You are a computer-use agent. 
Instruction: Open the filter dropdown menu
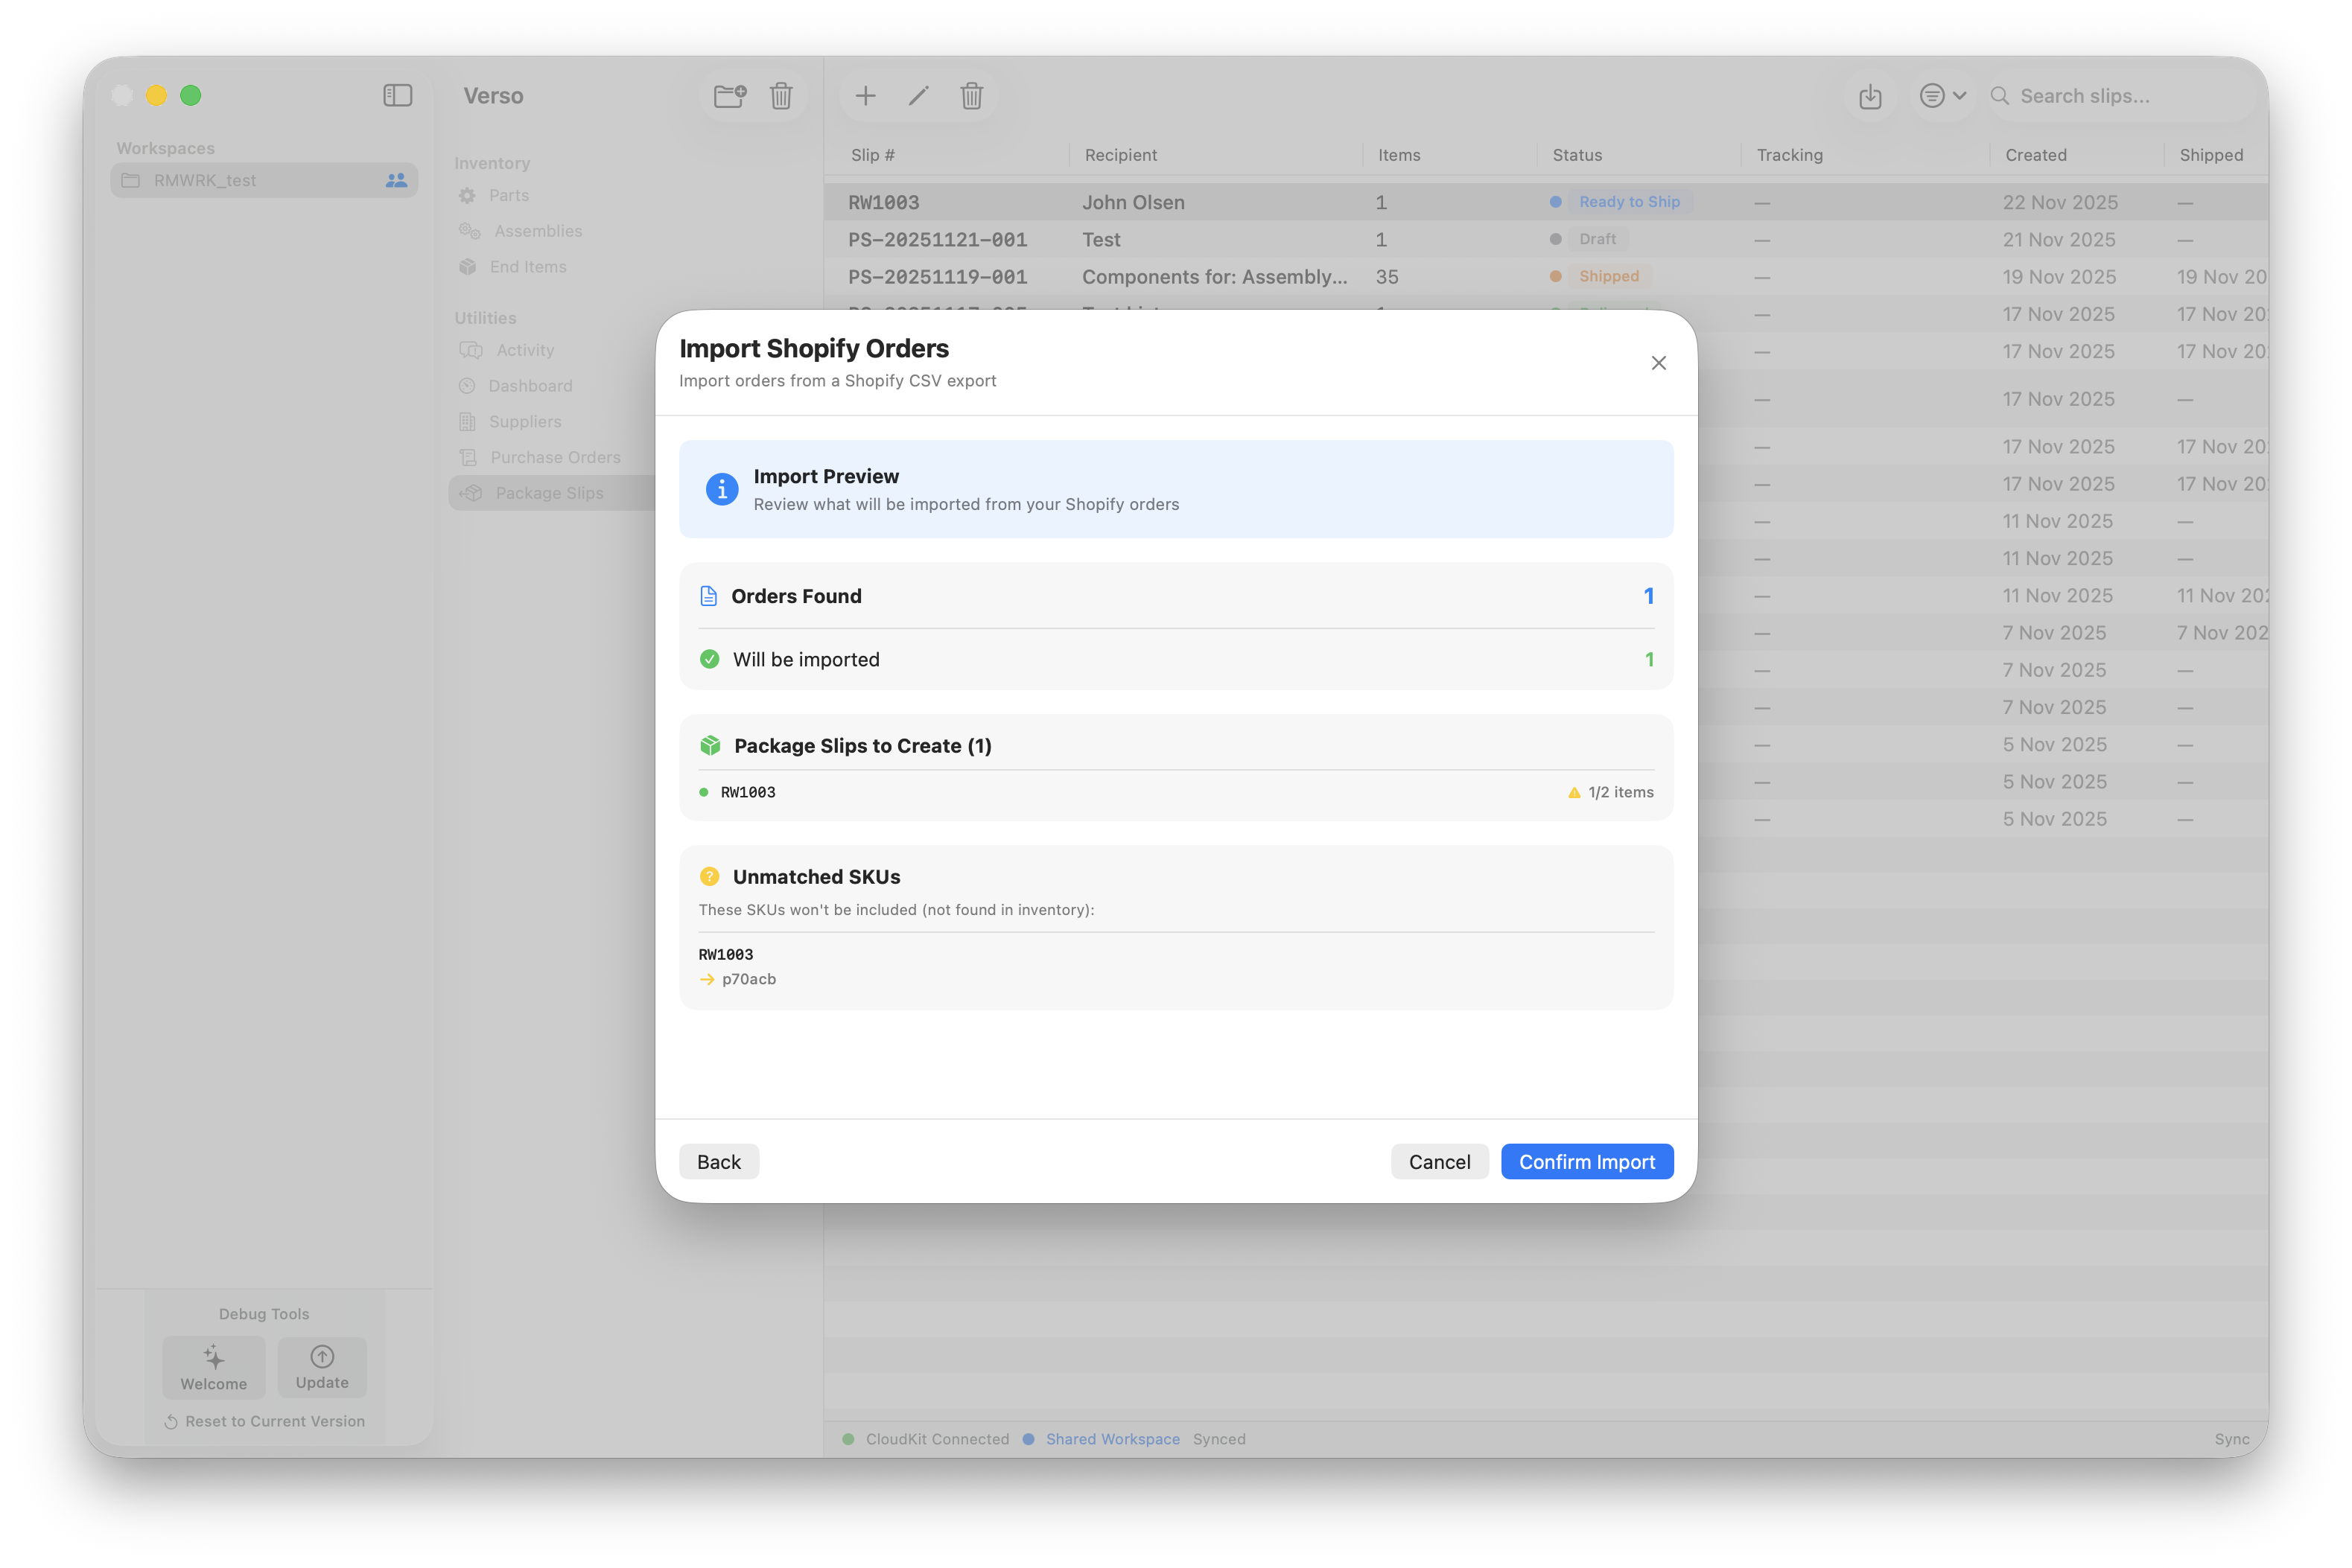coord(1942,96)
